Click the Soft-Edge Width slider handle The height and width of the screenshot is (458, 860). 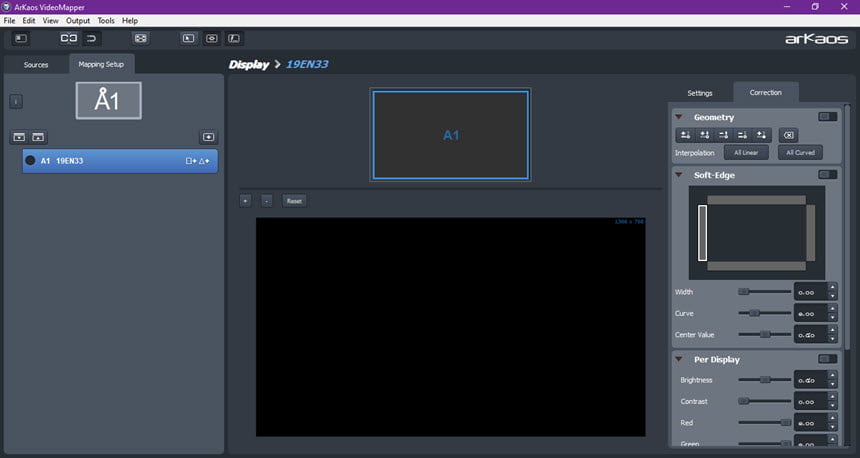[x=744, y=292]
